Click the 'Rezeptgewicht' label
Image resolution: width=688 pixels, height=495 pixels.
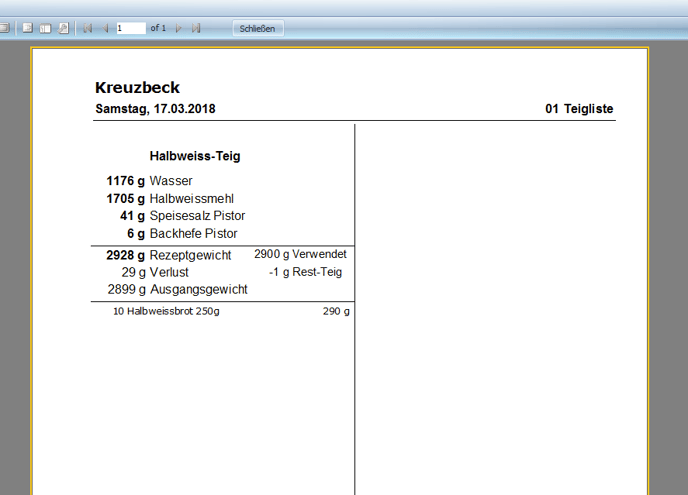coord(190,255)
